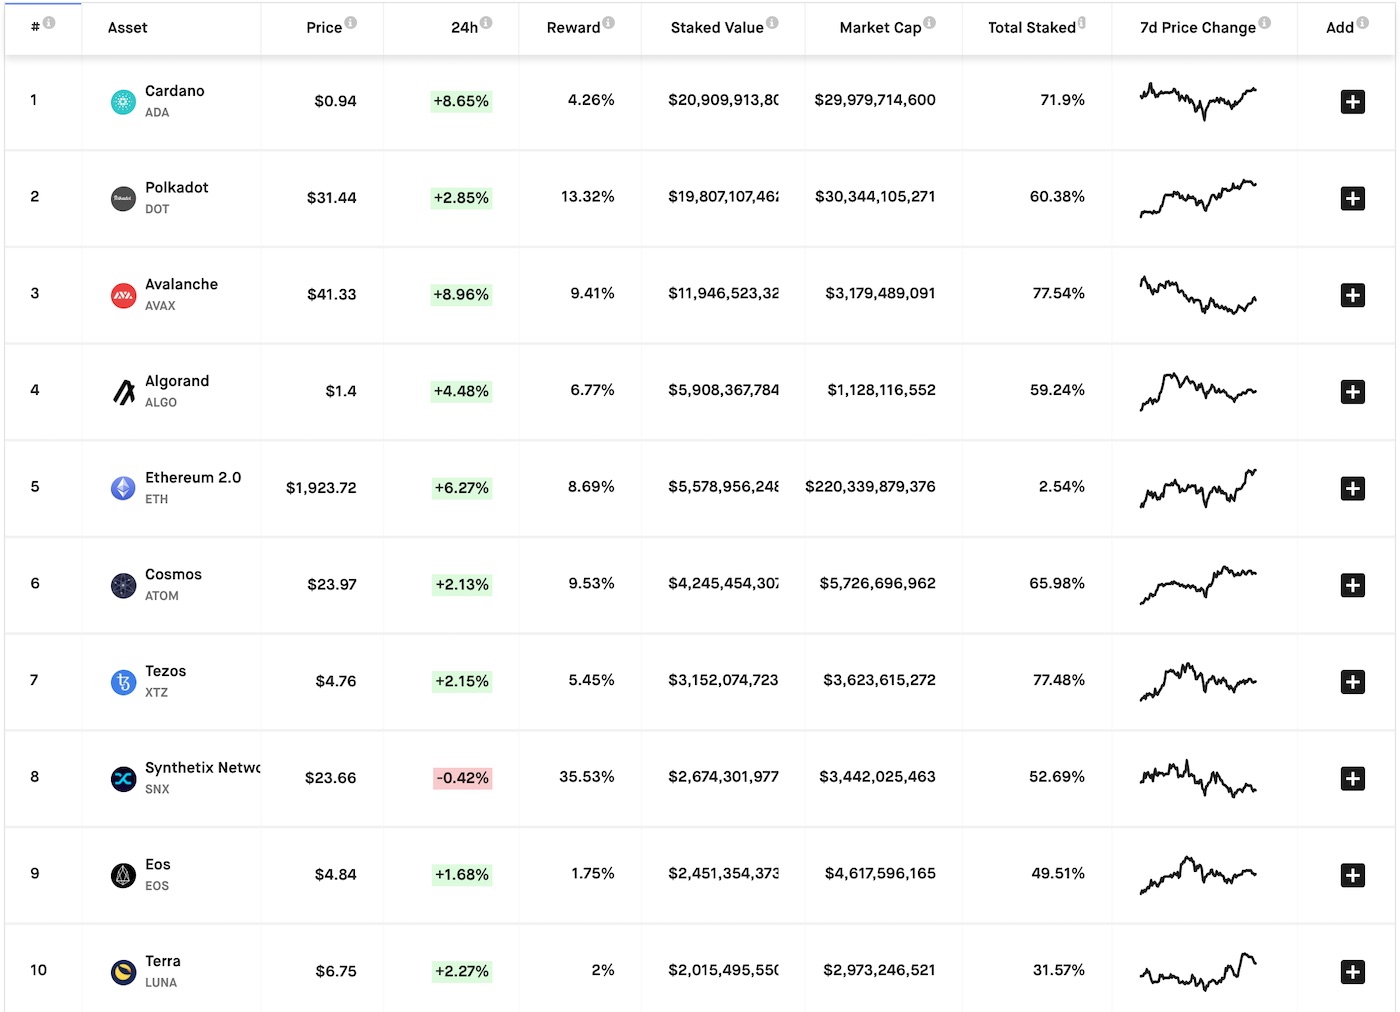The image size is (1400, 1012).
Task: Click info icon next to Market Cap
Action: point(930,23)
